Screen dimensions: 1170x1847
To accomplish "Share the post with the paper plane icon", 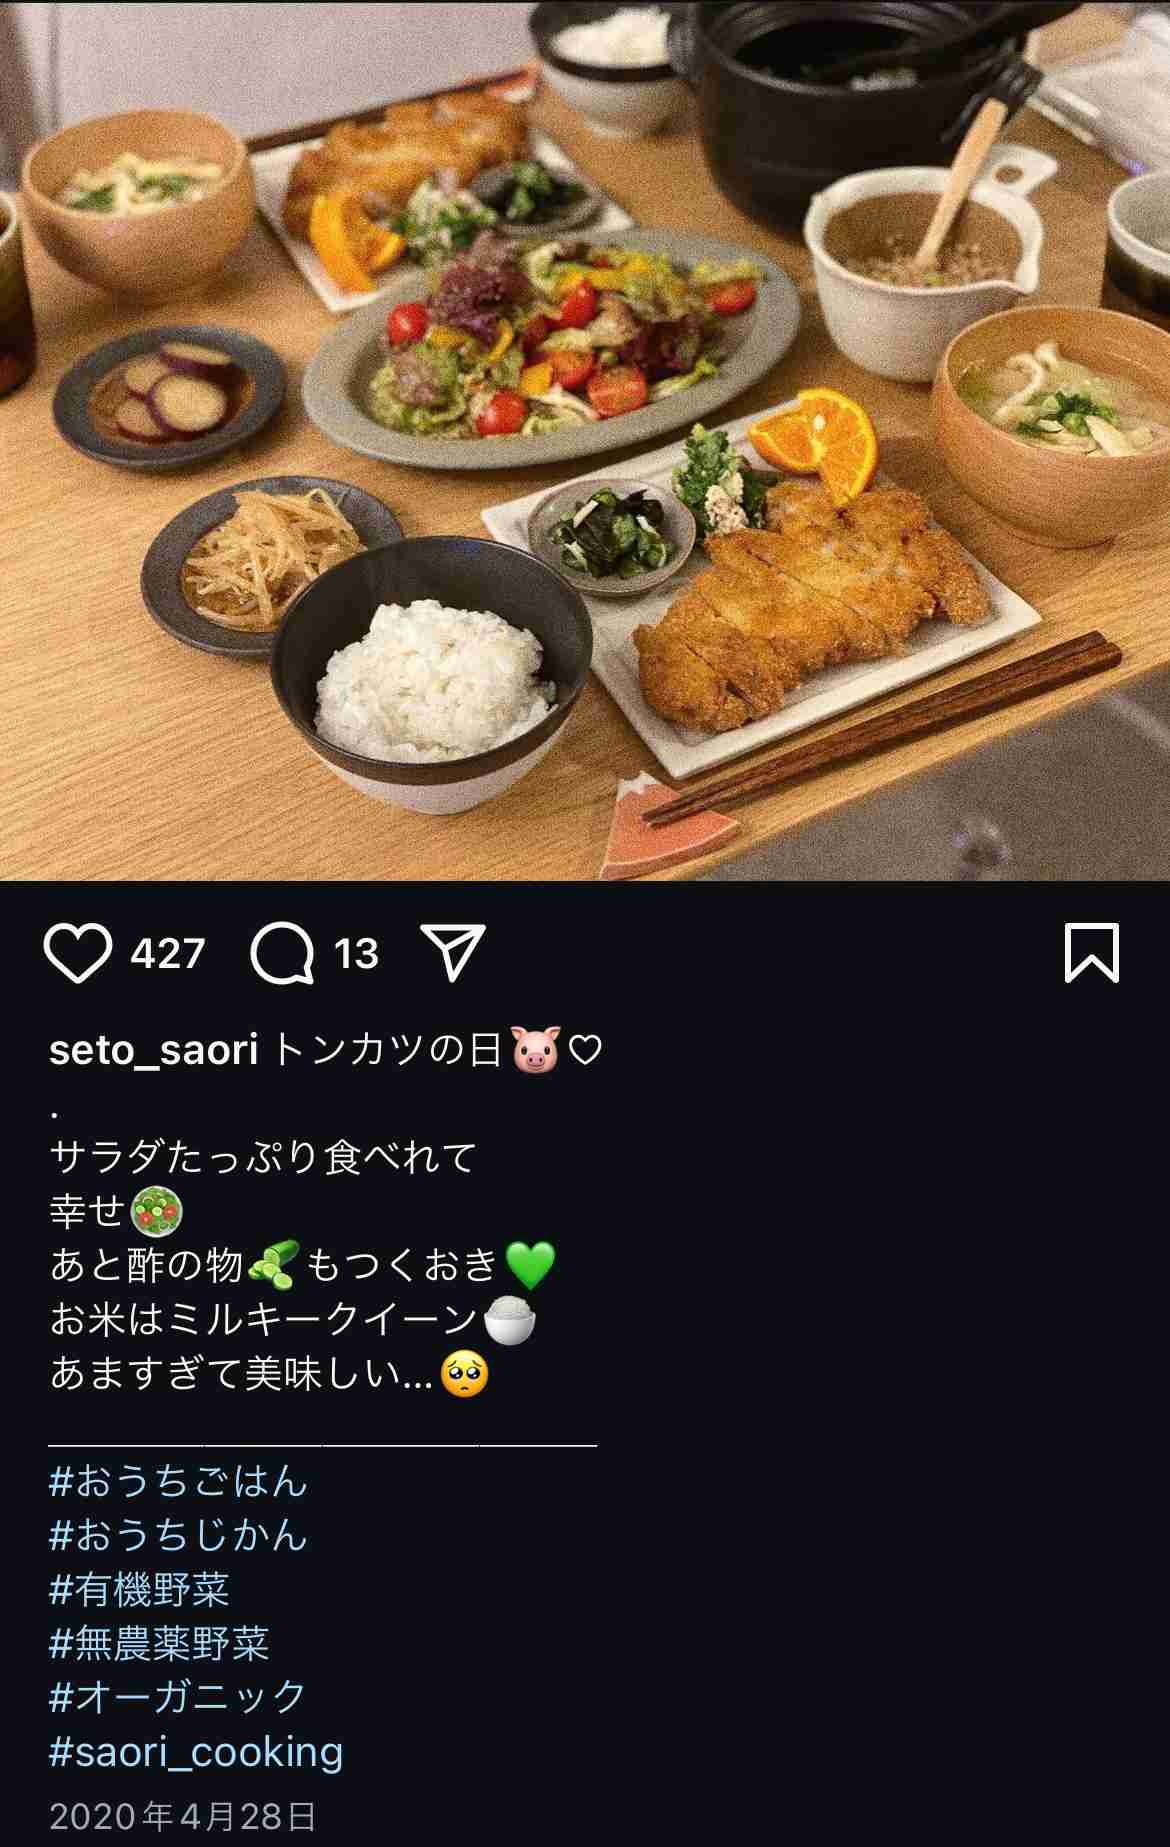I will [x=453, y=951].
